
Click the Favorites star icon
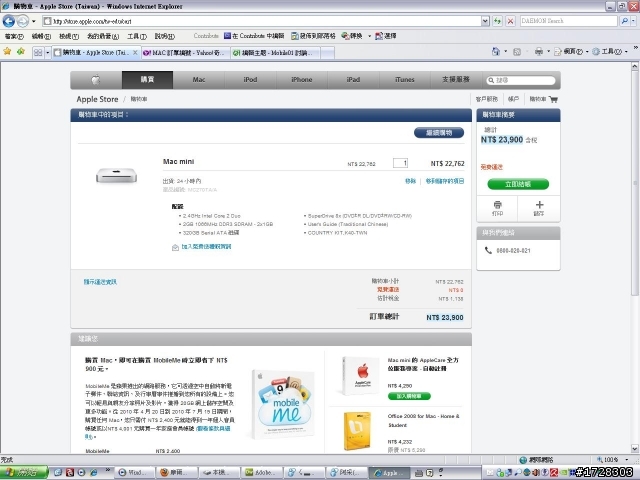coord(7,51)
